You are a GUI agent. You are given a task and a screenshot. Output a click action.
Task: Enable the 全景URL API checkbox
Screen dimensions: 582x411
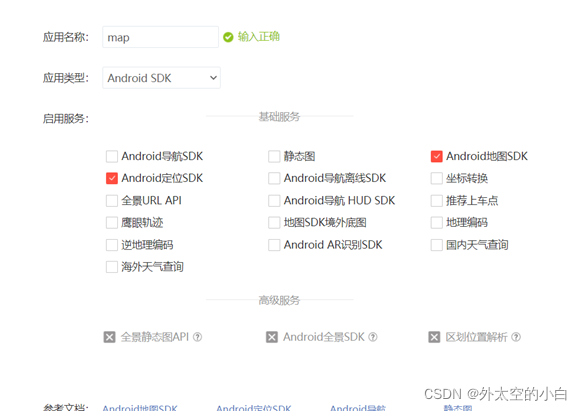112,201
